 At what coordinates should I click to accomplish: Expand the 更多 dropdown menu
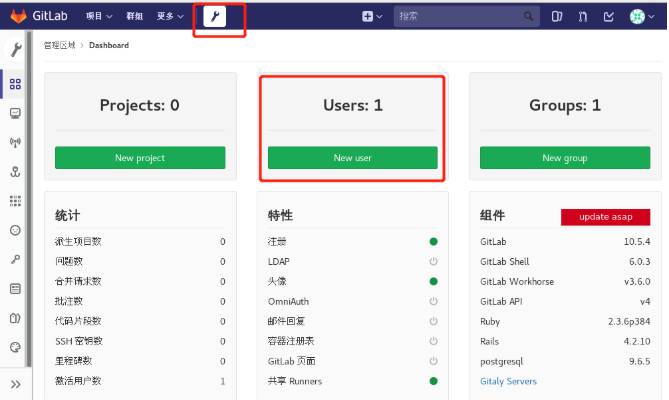[x=170, y=16]
